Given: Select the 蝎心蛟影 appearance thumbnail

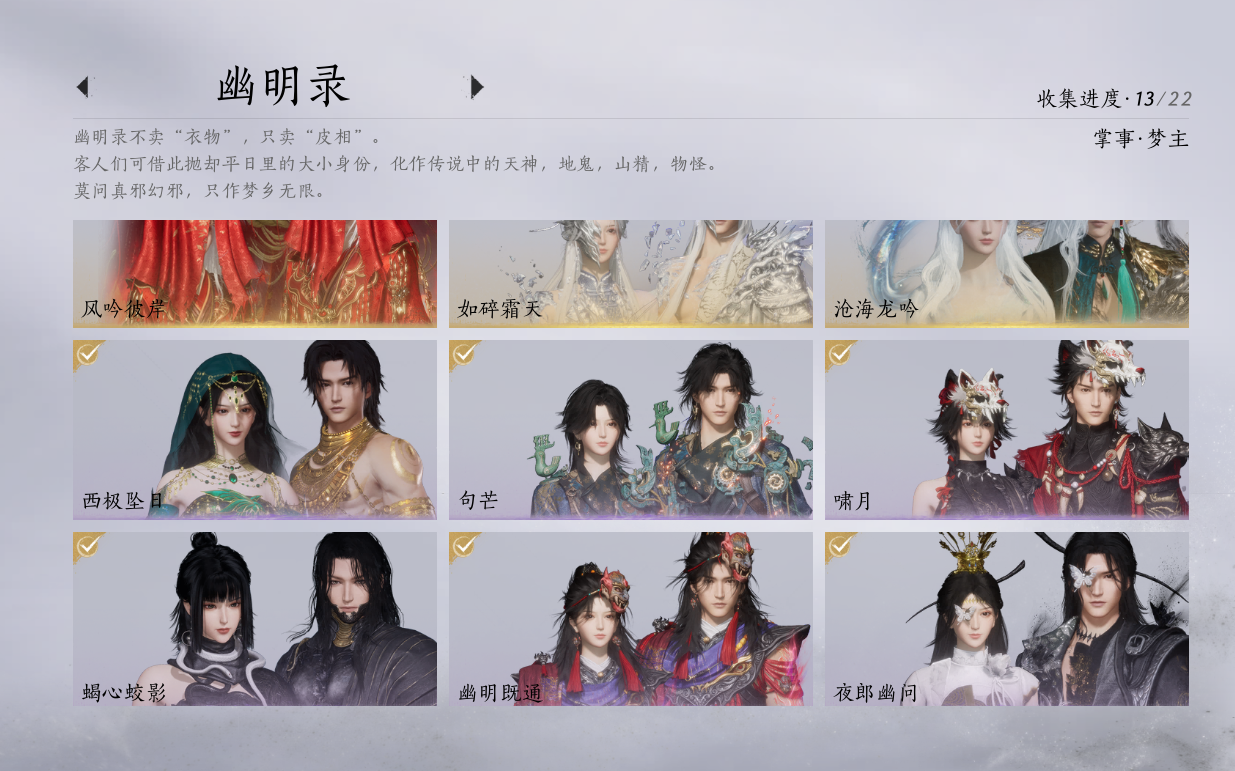Looking at the screenshot, I should pos(255,619).
